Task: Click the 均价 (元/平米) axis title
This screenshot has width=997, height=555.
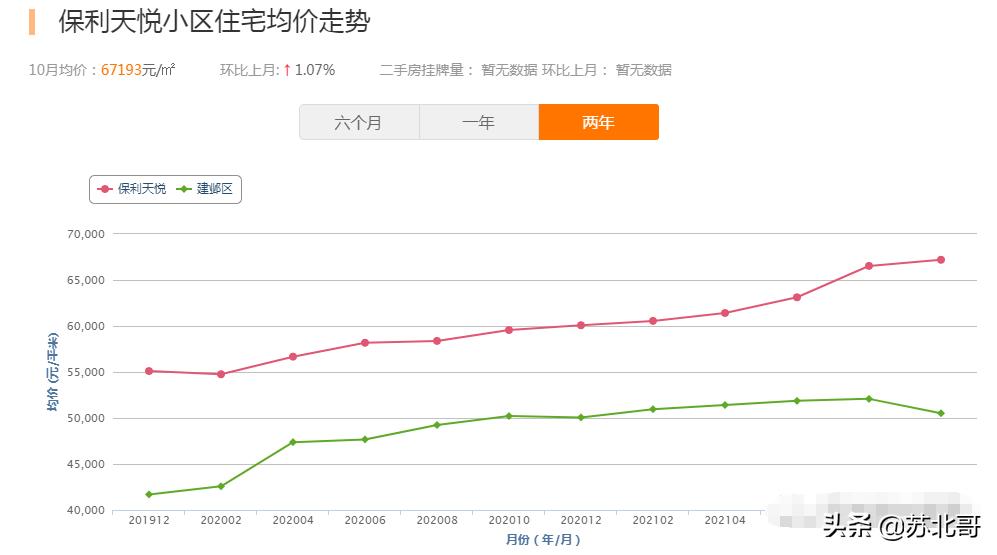Action: tap(53, 372)
